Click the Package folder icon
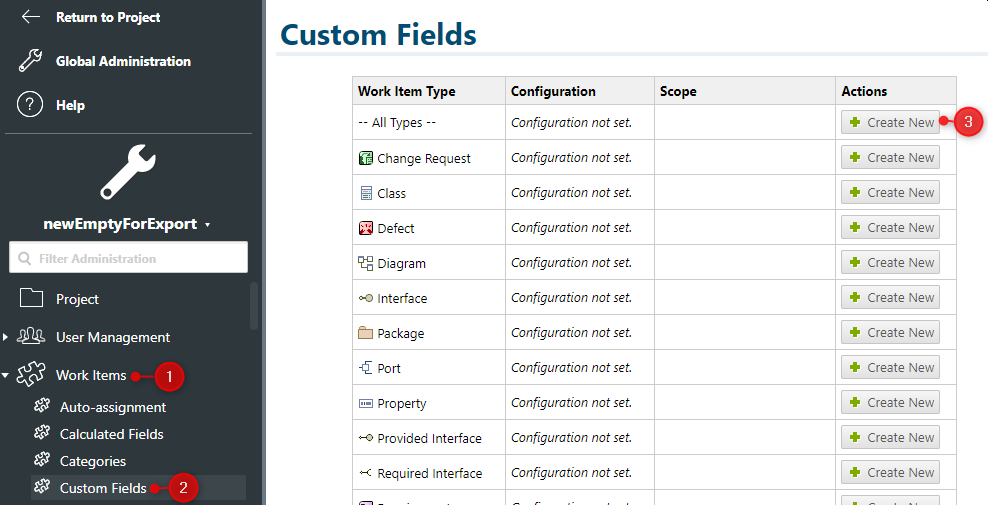Screen dimensions: 988x505 coord(365,333)
